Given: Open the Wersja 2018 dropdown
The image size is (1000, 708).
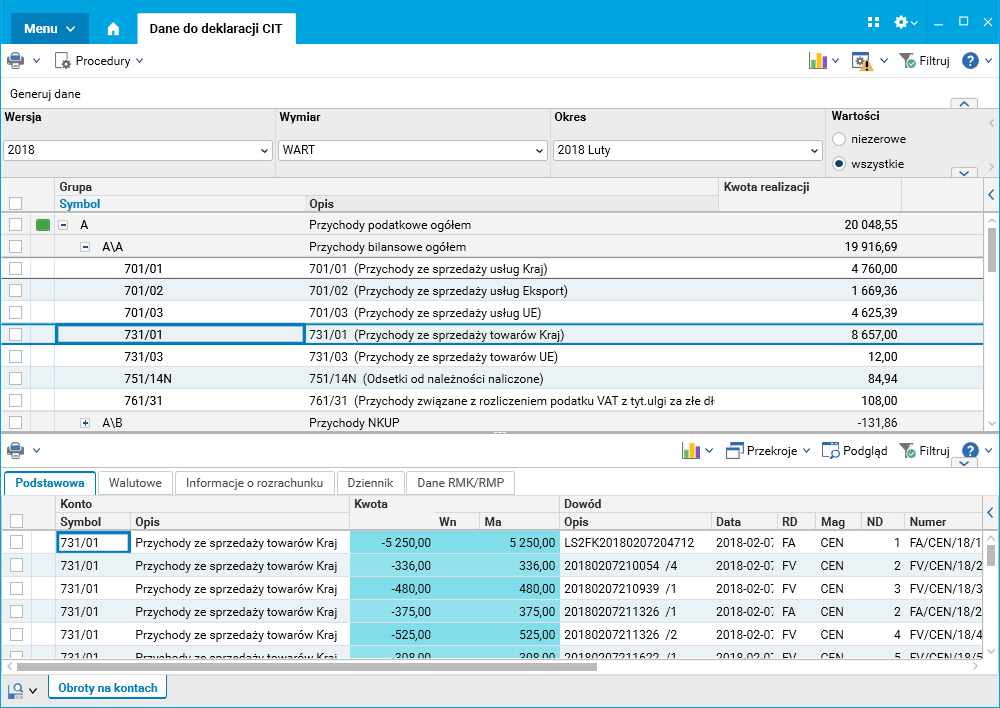Looking at the screenshot, I should point(137,150).
